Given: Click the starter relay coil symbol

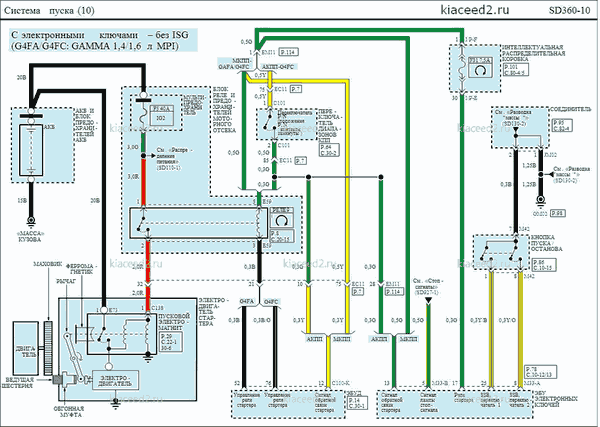Looking at the screenshot, I should (259, 223).
